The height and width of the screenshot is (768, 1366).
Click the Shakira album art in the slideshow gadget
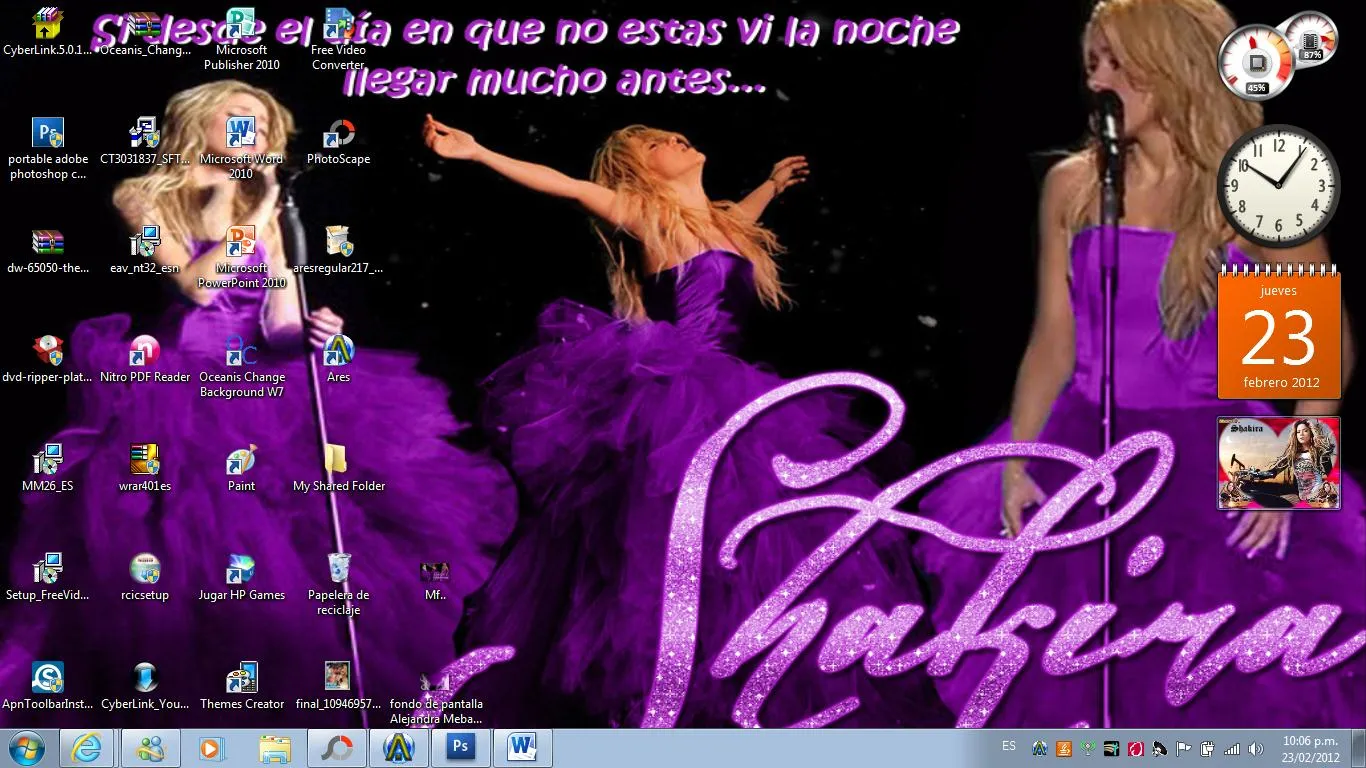click(x=1278, y=463)
